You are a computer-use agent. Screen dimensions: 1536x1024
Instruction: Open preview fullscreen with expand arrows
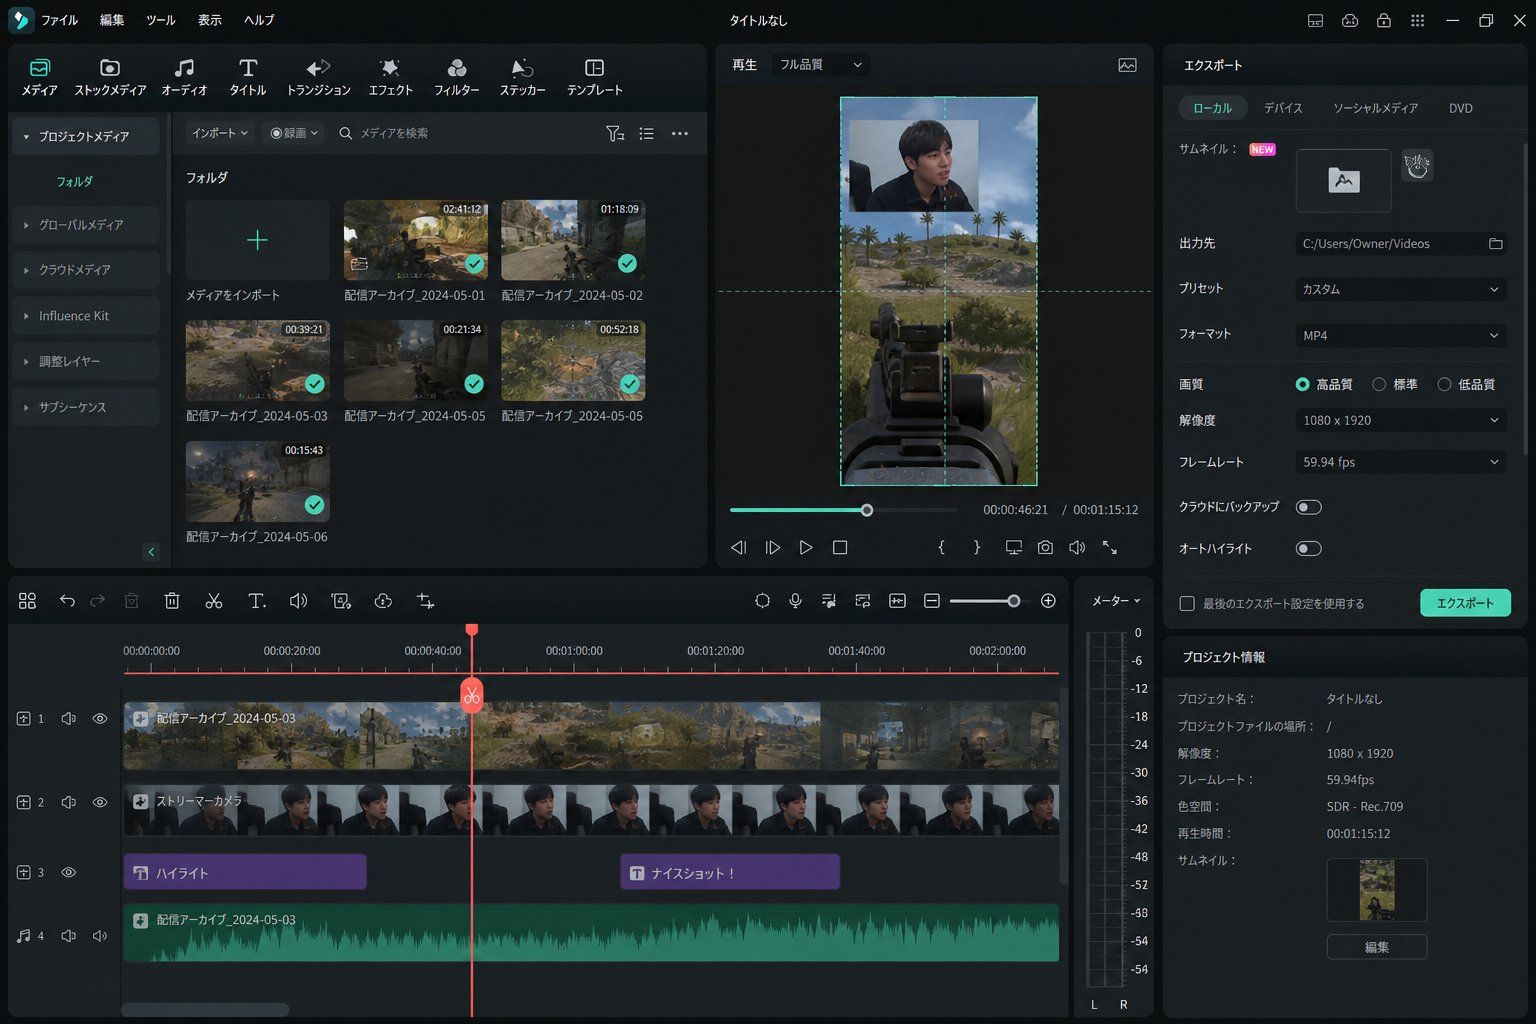pyautogui.click(x=1110, y=548)
